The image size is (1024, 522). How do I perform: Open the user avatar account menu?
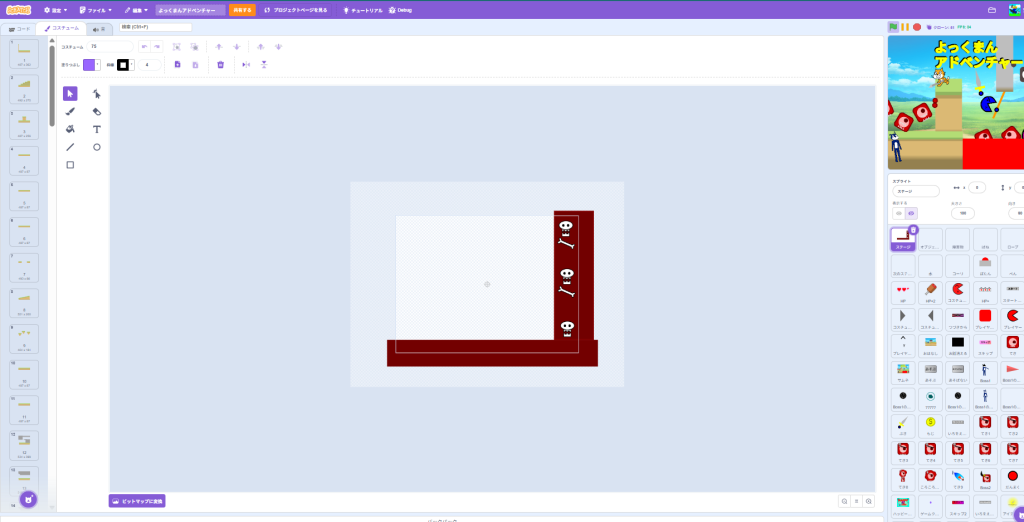point(1016,10)
